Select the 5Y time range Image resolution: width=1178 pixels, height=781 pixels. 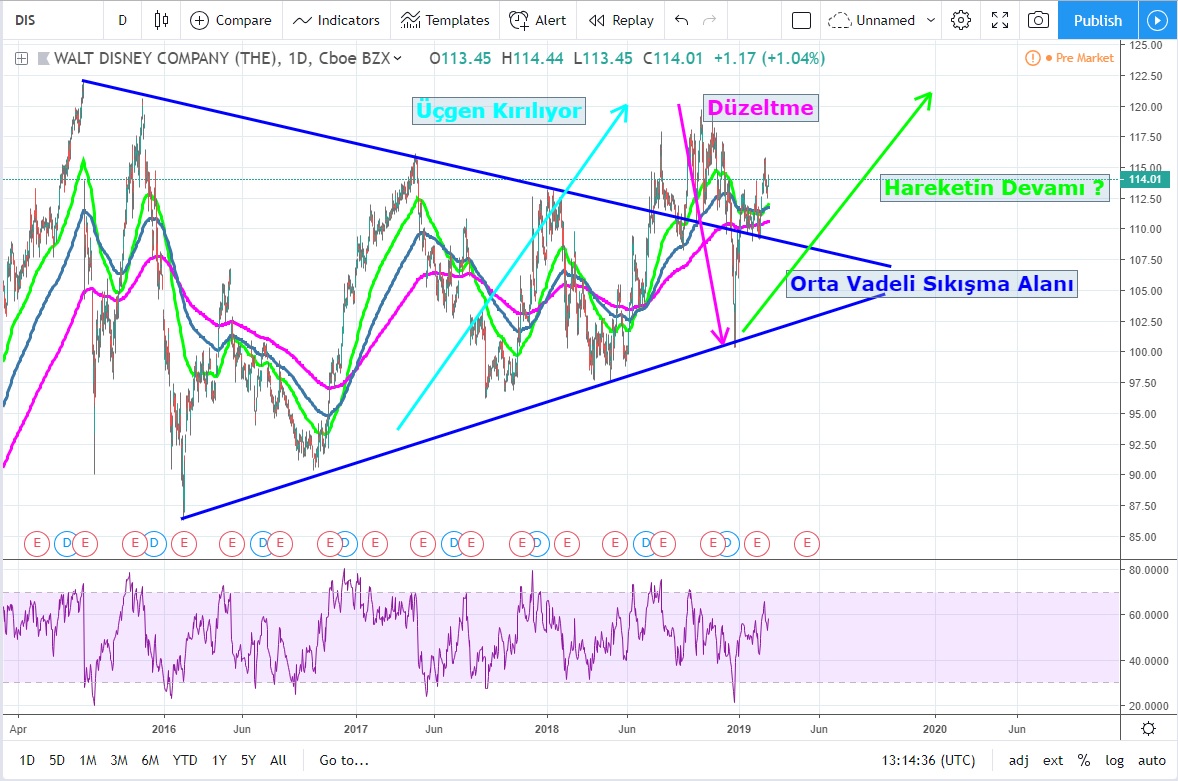[249, 760]
